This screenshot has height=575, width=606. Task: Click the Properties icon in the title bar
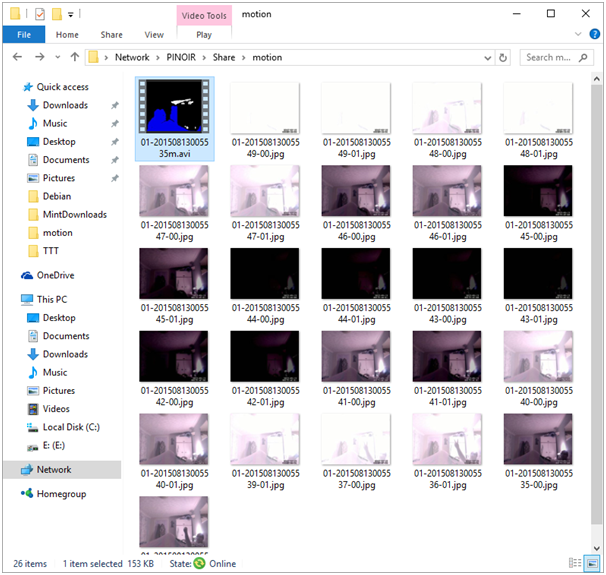[39, 15]
